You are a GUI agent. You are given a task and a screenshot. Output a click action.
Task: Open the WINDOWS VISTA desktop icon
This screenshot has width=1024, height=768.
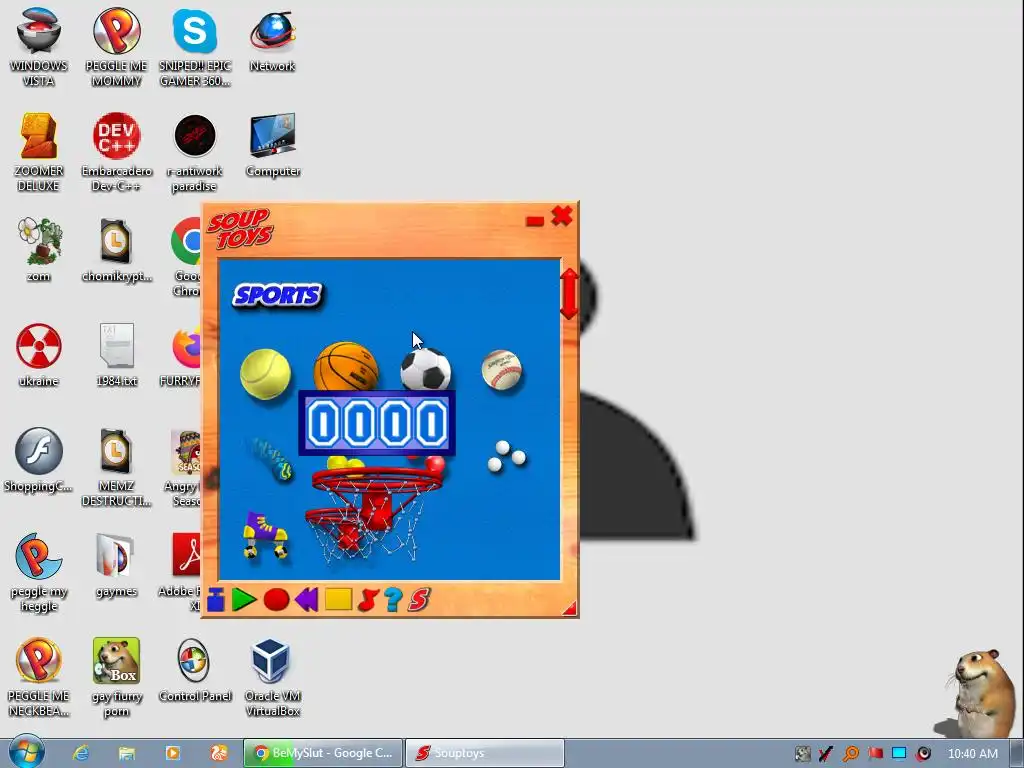39,47
